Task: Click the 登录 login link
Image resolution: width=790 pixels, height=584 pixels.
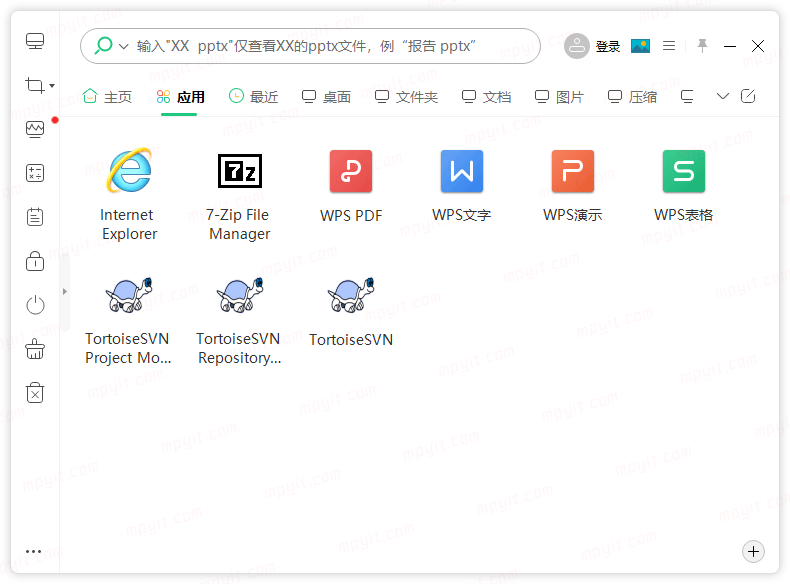Action: click(x=608, y=46)
